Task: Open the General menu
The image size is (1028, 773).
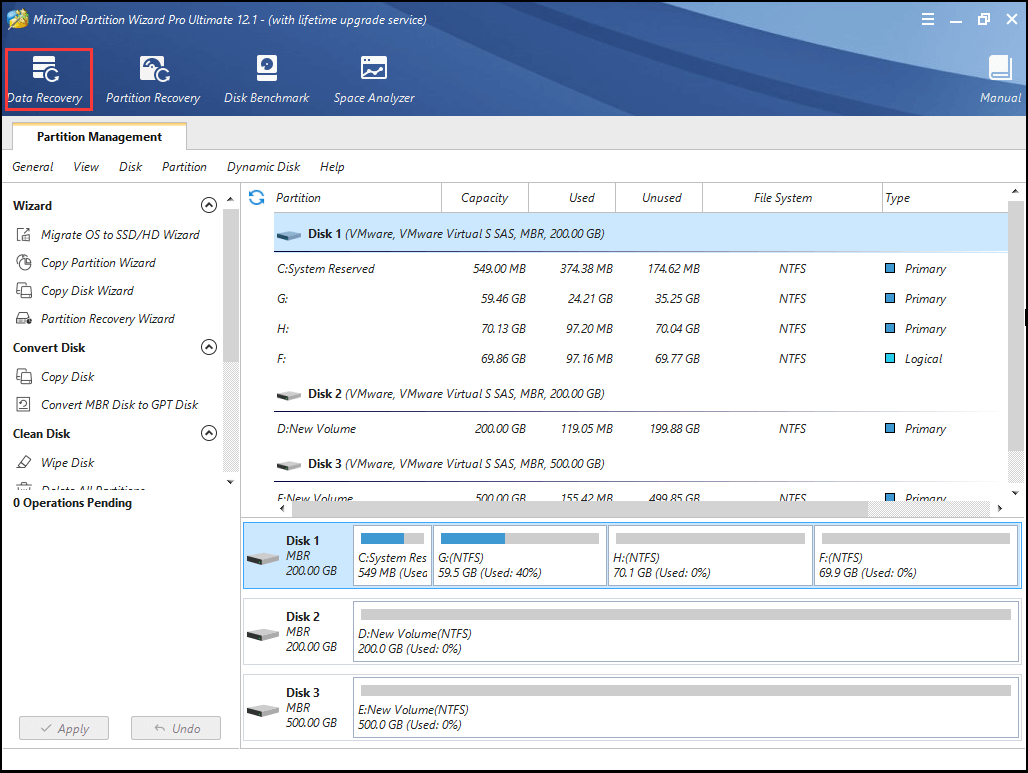Action: pyautogui.click(x=33, y=167)
